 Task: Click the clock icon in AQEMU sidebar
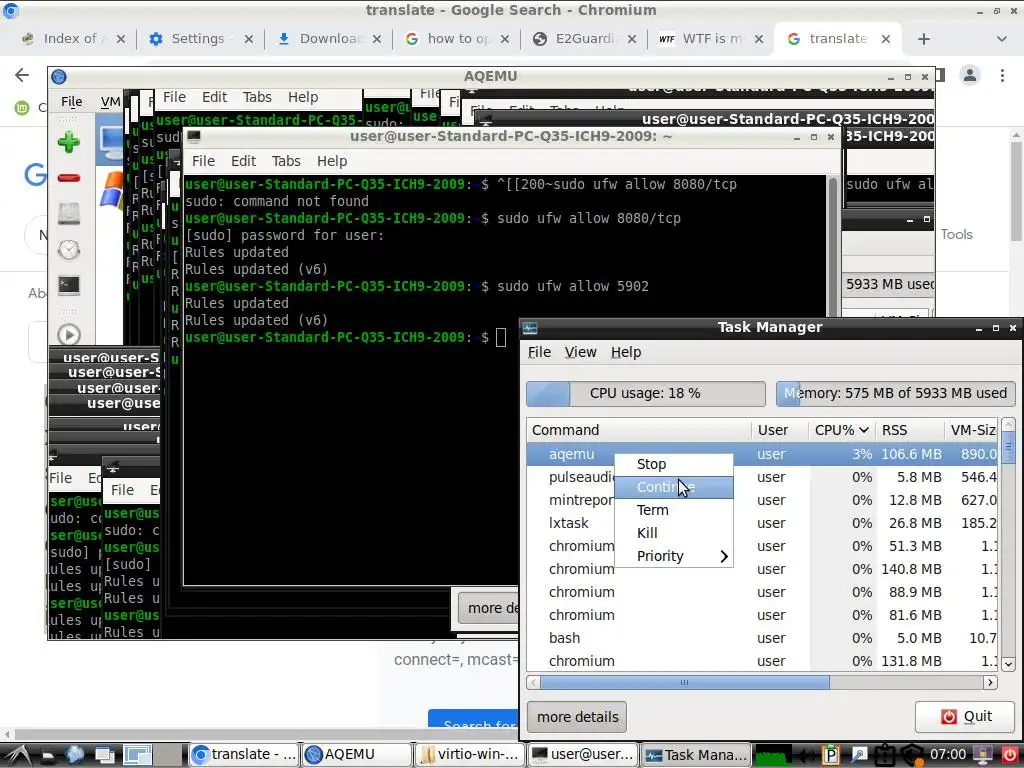click(x=69, y=249)
